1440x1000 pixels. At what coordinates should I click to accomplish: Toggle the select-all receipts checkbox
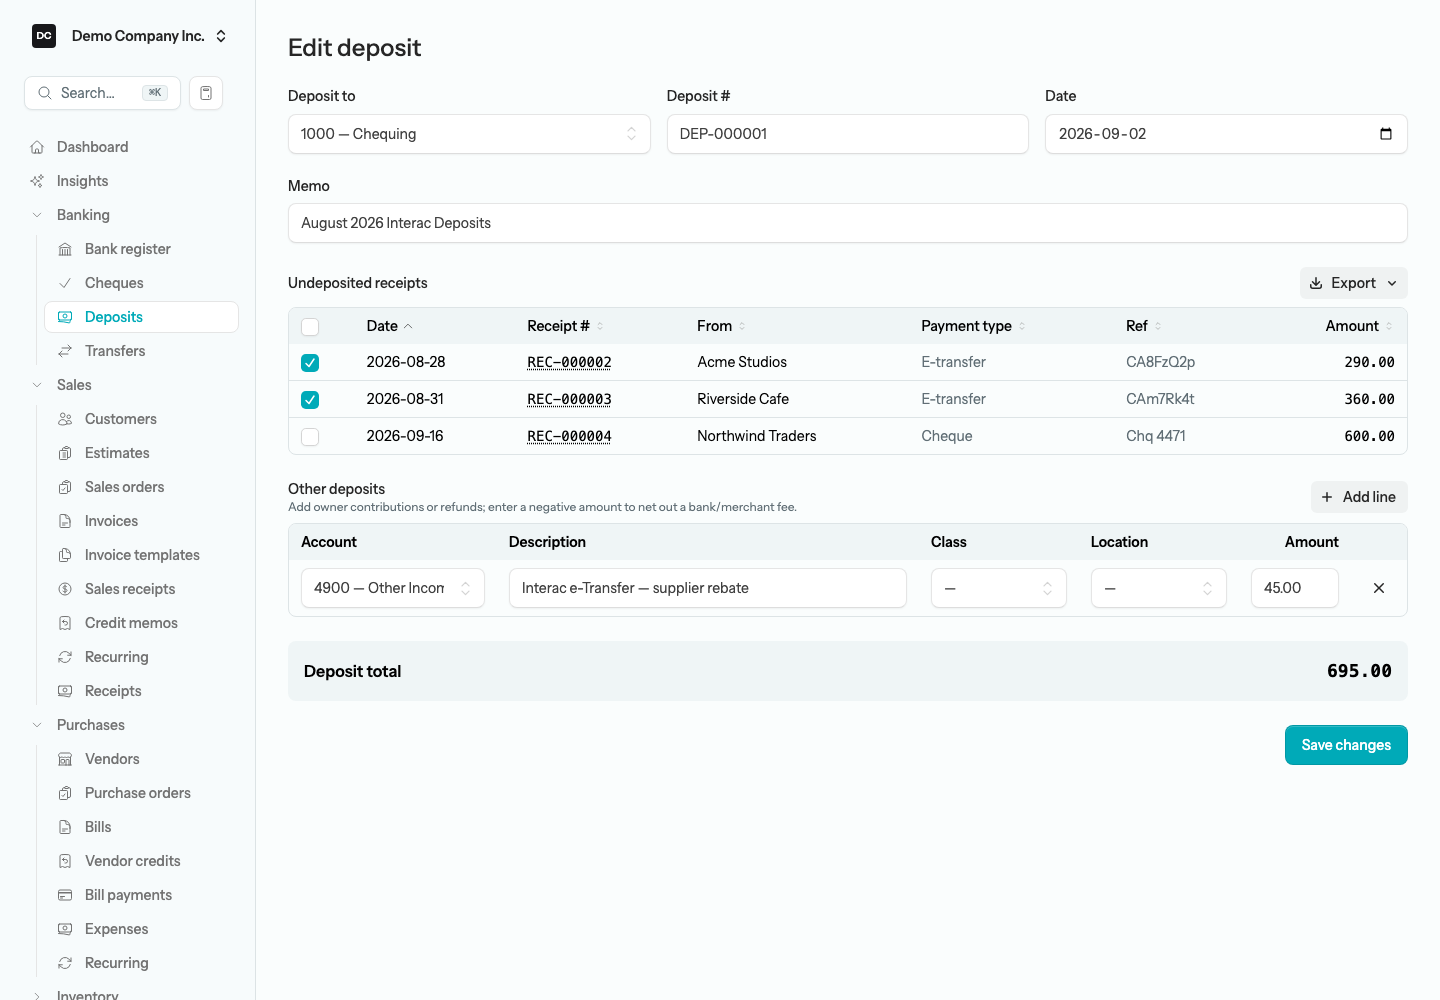[310, 326]
